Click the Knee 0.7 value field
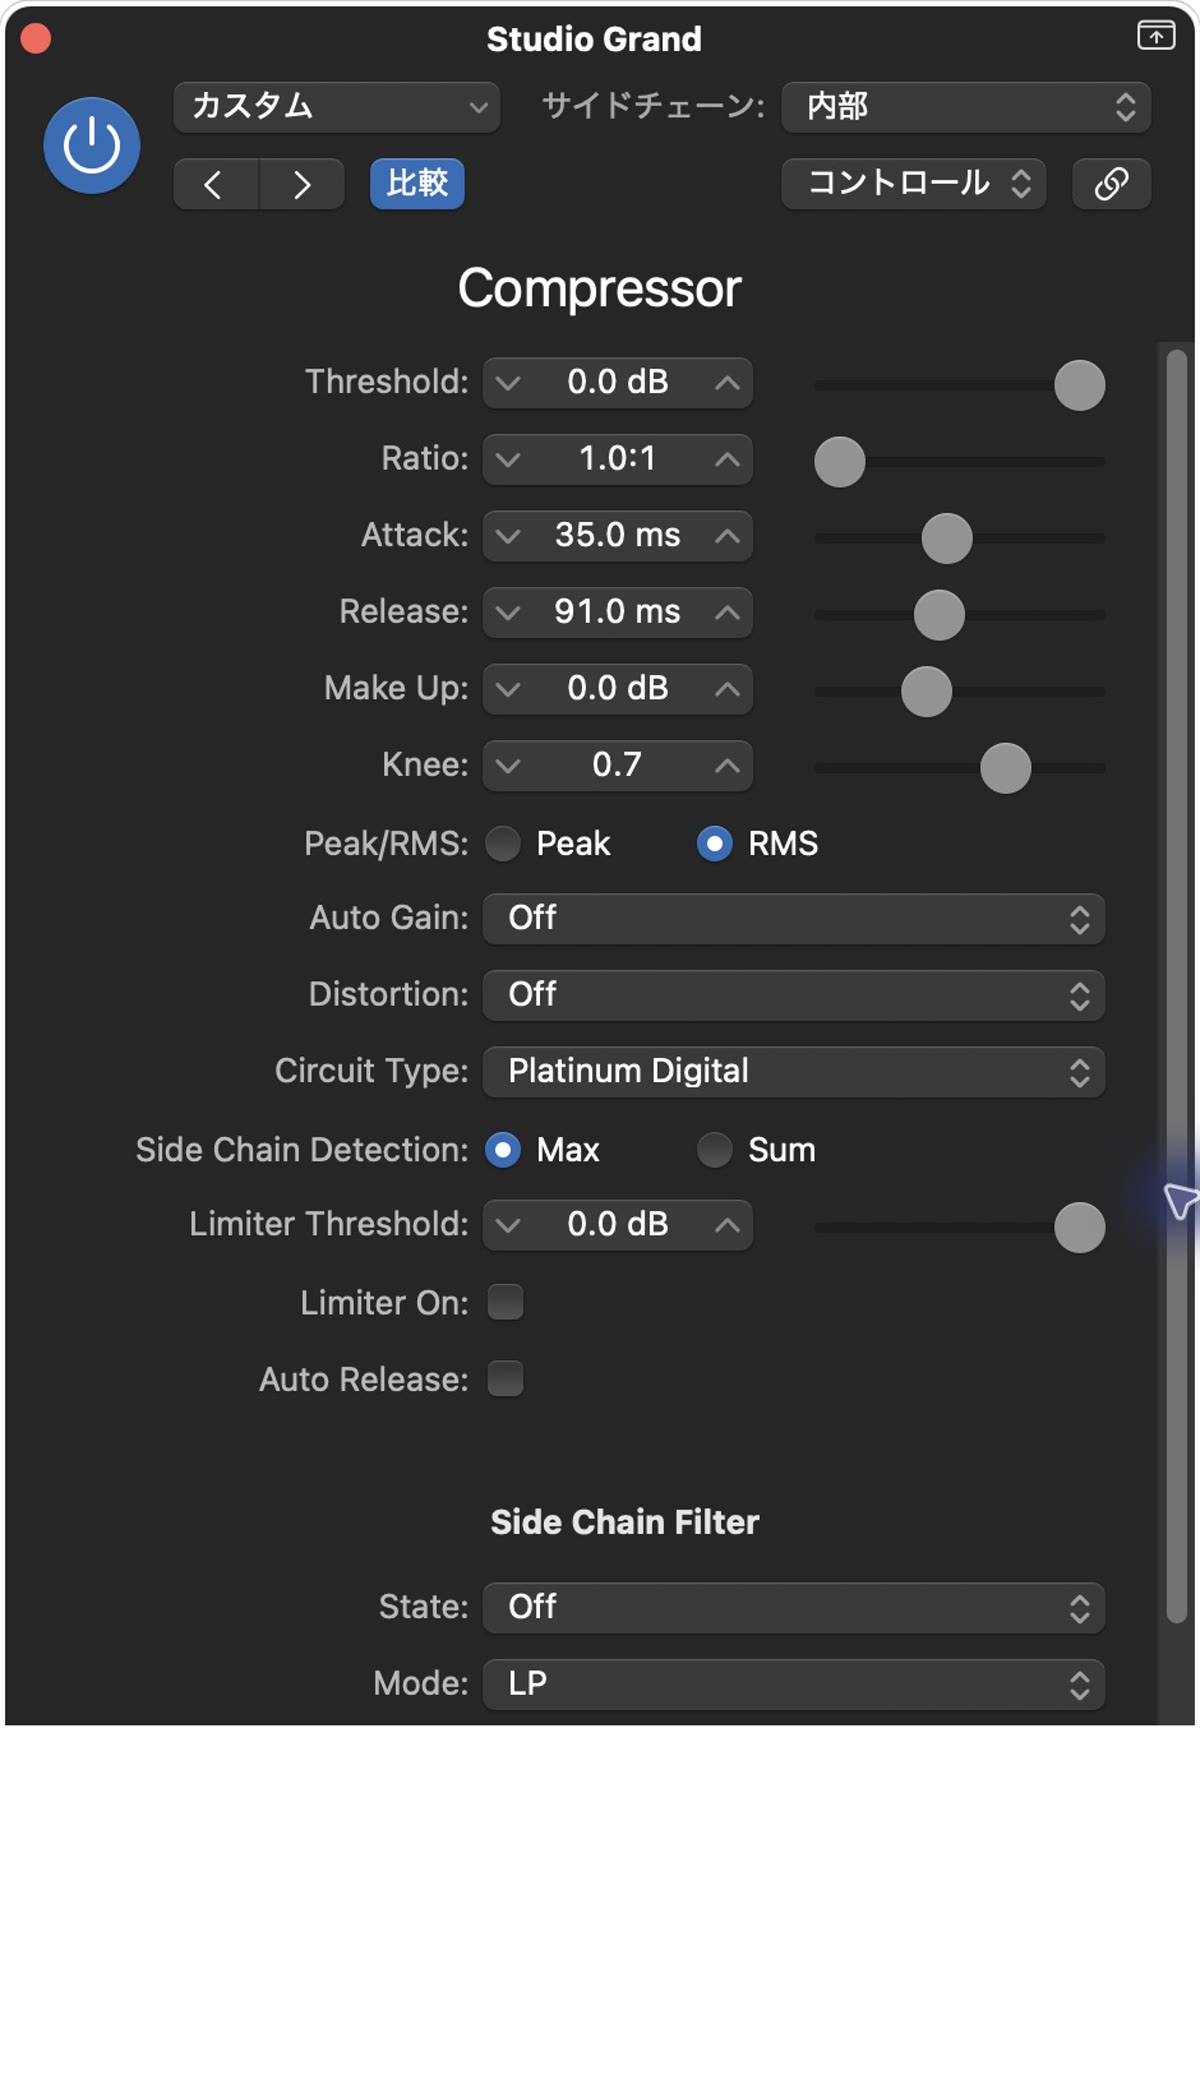This screenshot has height=2098, width=1200. click(618, 766)
